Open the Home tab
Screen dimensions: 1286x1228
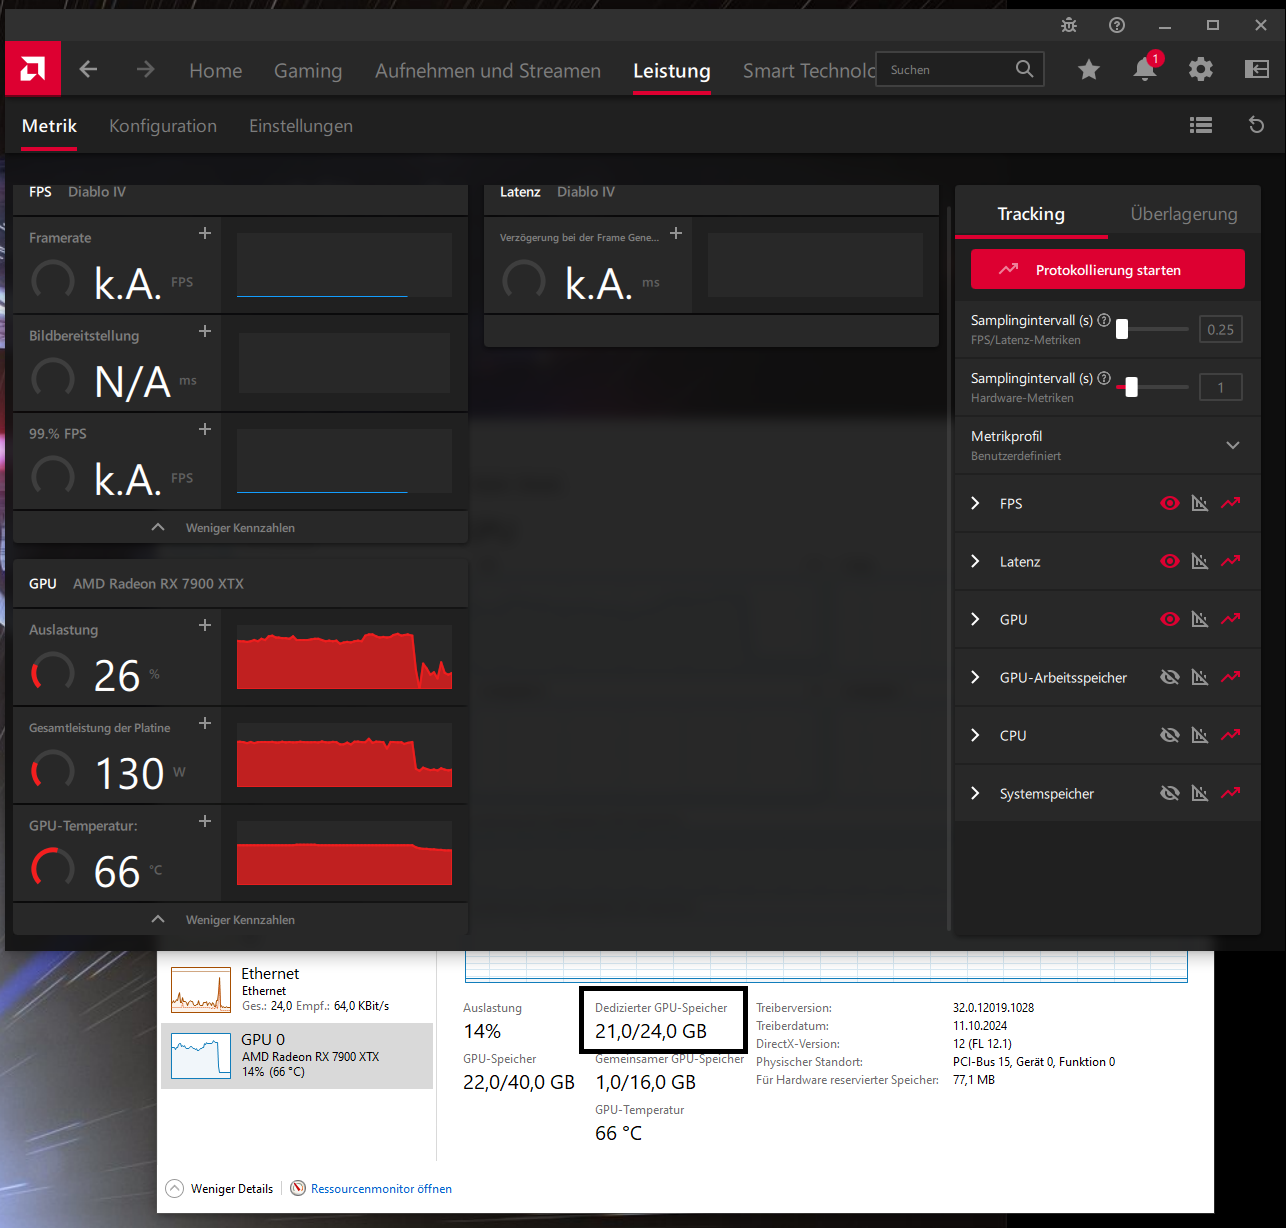(x=216, y=71)
